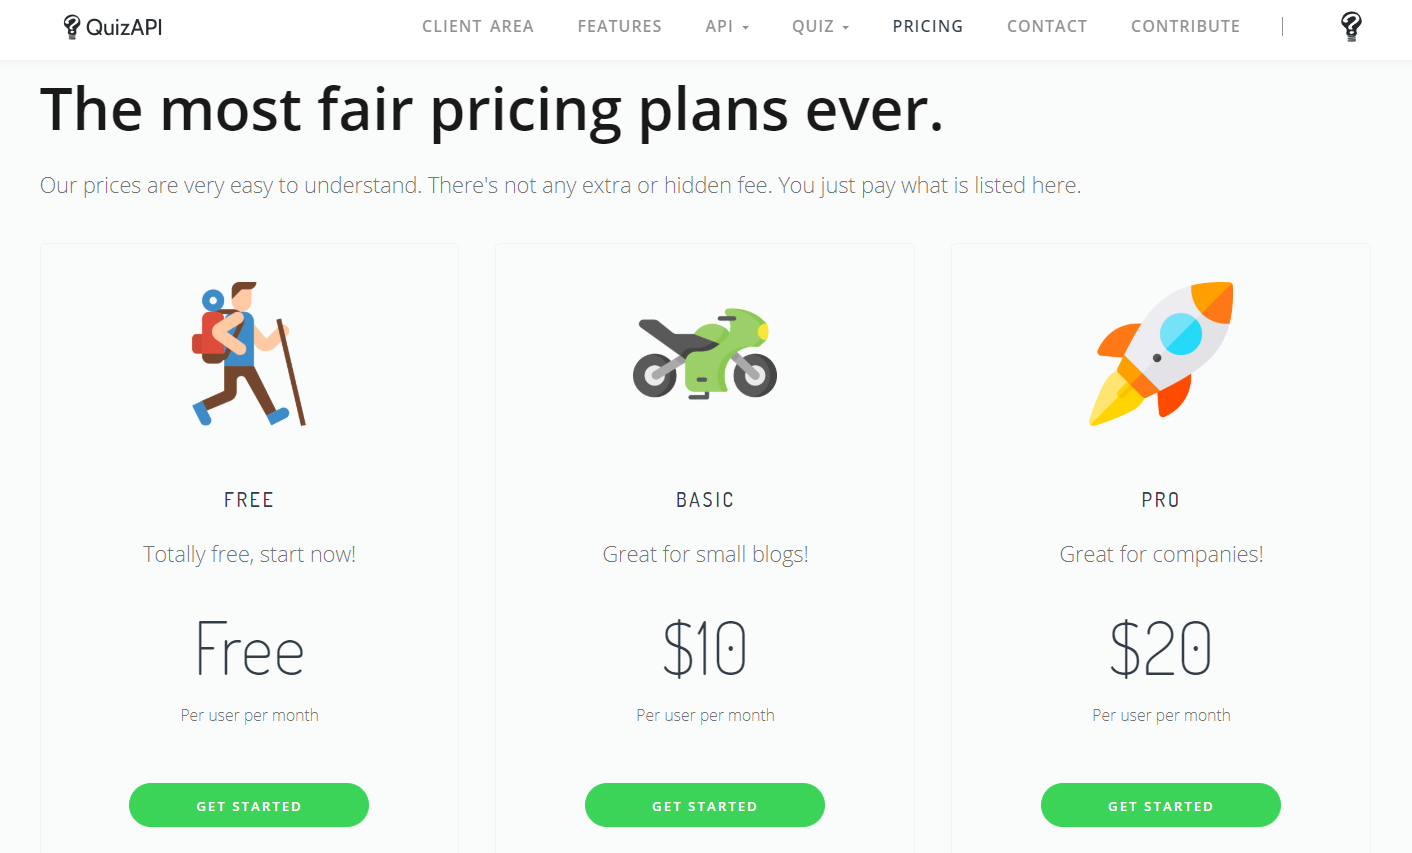Screen dimensions: 1412x853
Task: Go to the CONTACT page
Action: click(1046, 27)
